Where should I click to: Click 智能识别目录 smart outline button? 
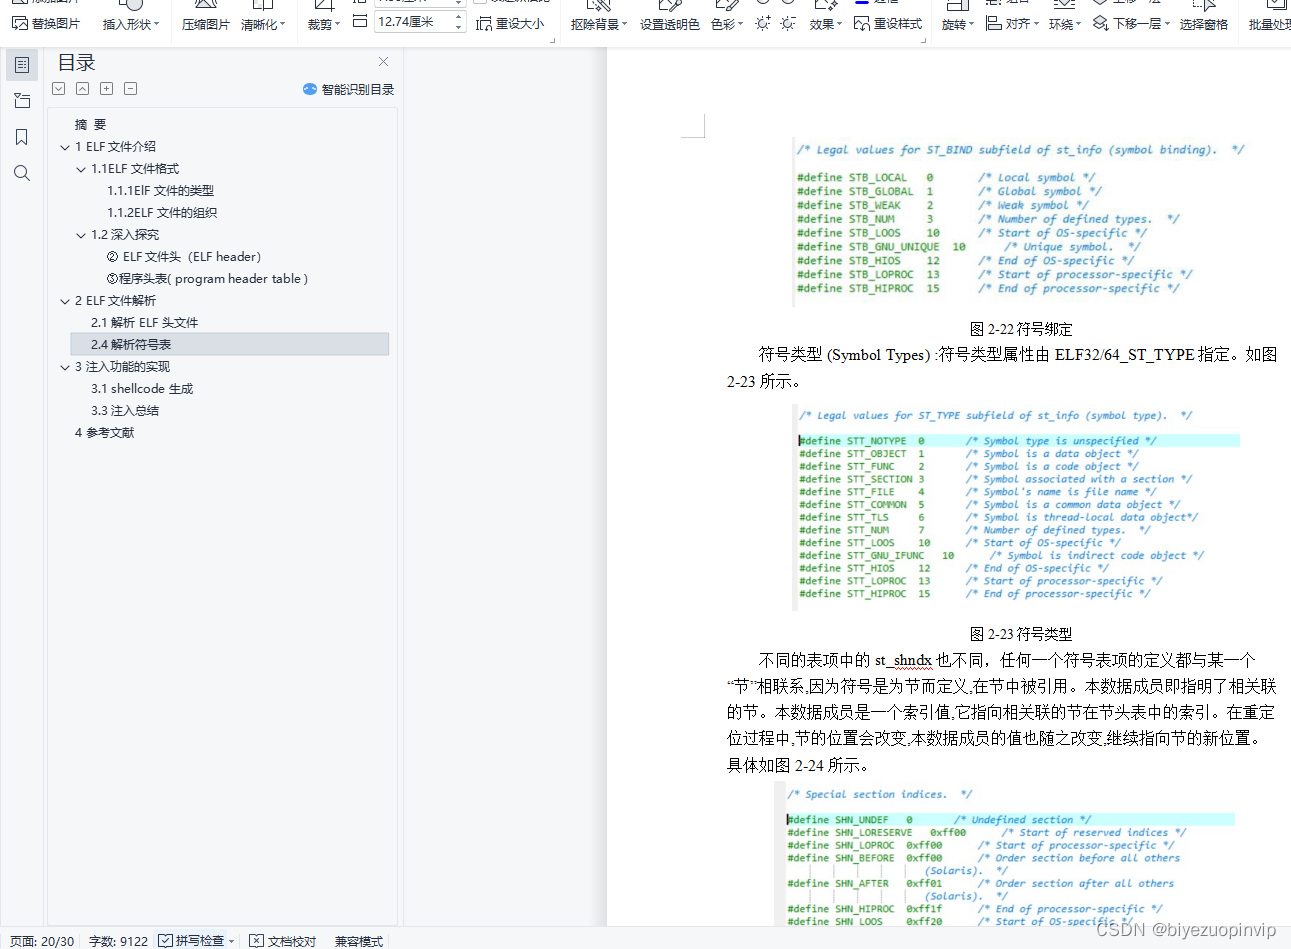pos(349,89)
